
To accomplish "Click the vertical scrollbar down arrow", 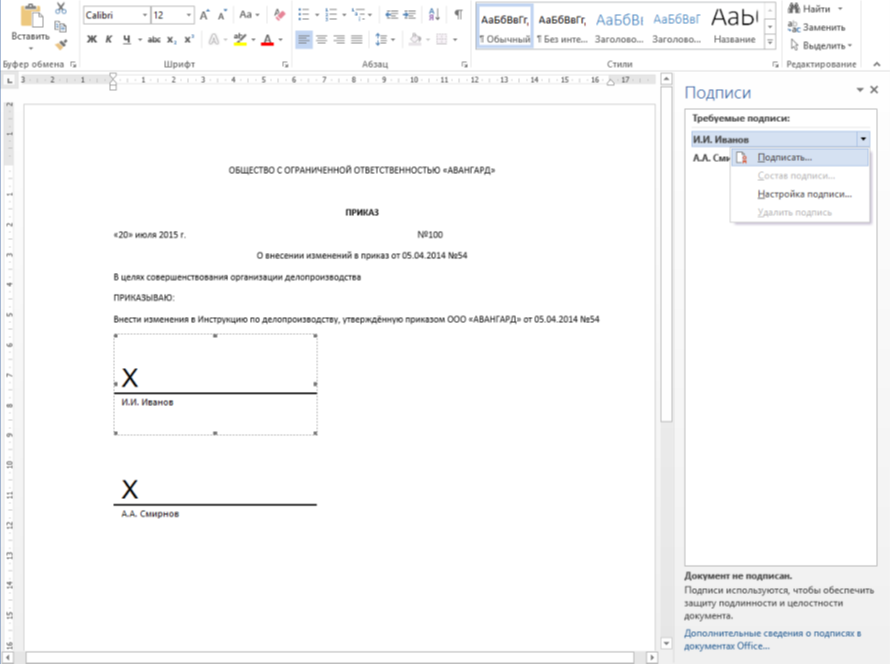I will click(666, 643).
